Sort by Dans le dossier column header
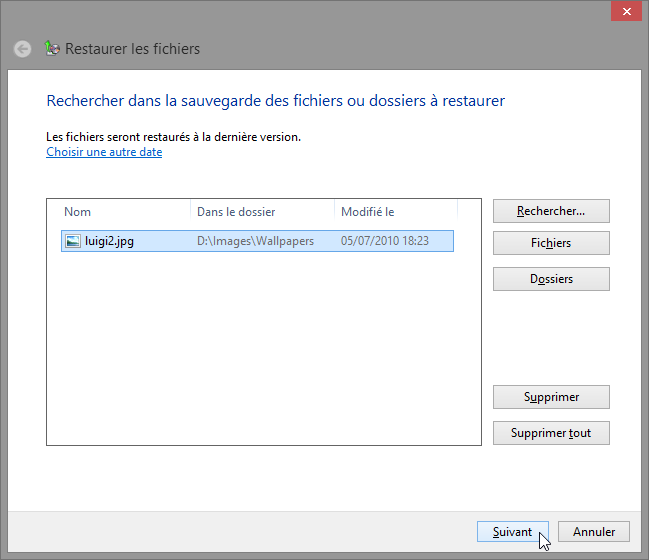 (262, 212)
